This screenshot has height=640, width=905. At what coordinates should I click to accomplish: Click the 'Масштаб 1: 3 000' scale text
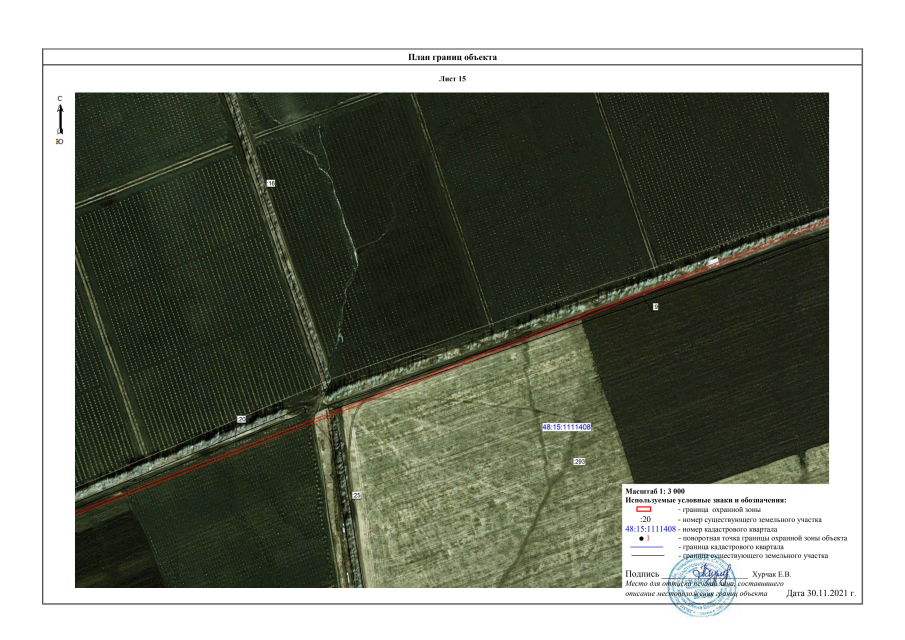pyautogui.click(x=655, y=491)
